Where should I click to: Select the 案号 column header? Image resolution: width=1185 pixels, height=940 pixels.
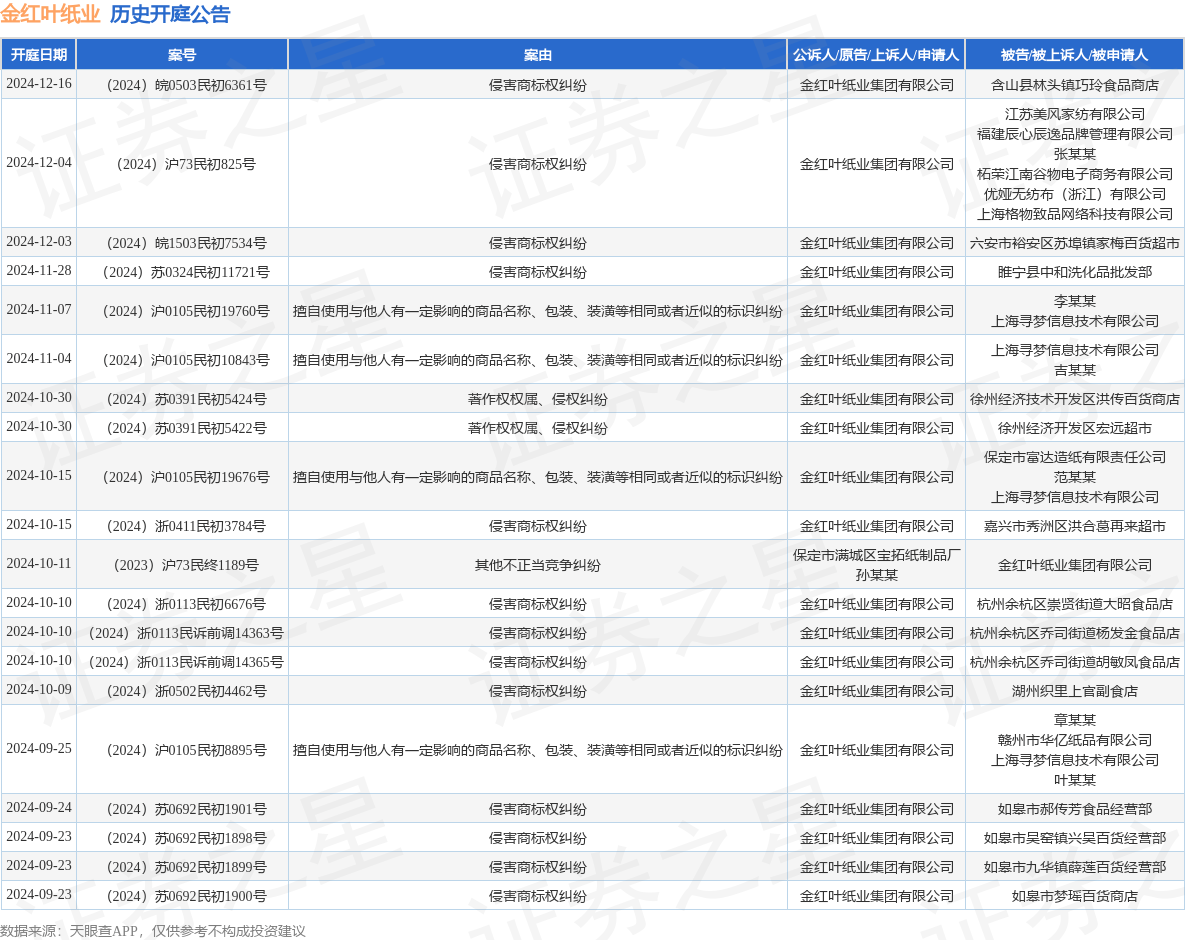(182, 55)
